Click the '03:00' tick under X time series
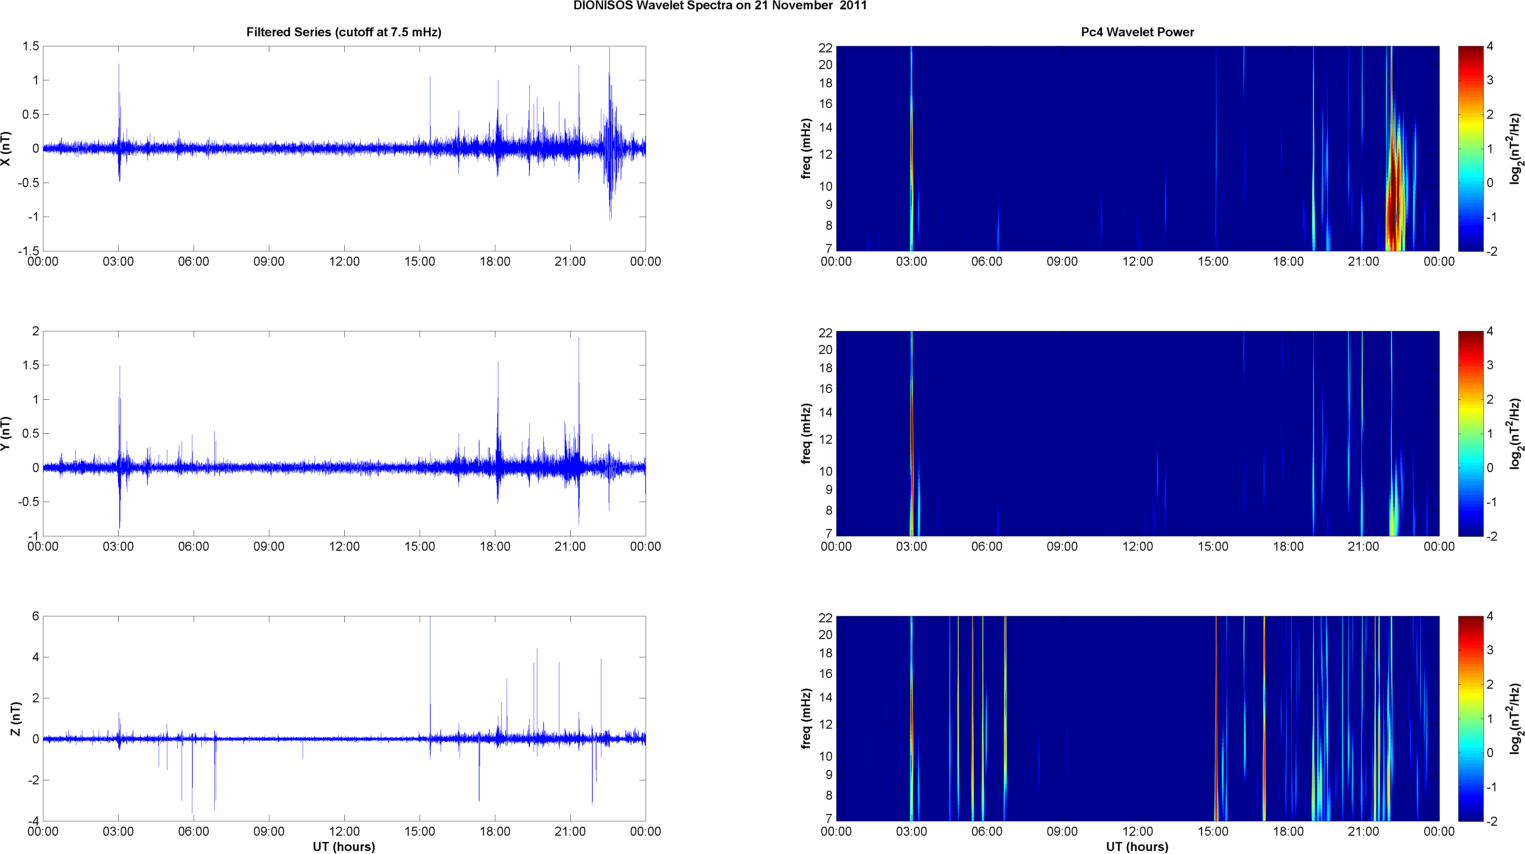 [118, 262]
